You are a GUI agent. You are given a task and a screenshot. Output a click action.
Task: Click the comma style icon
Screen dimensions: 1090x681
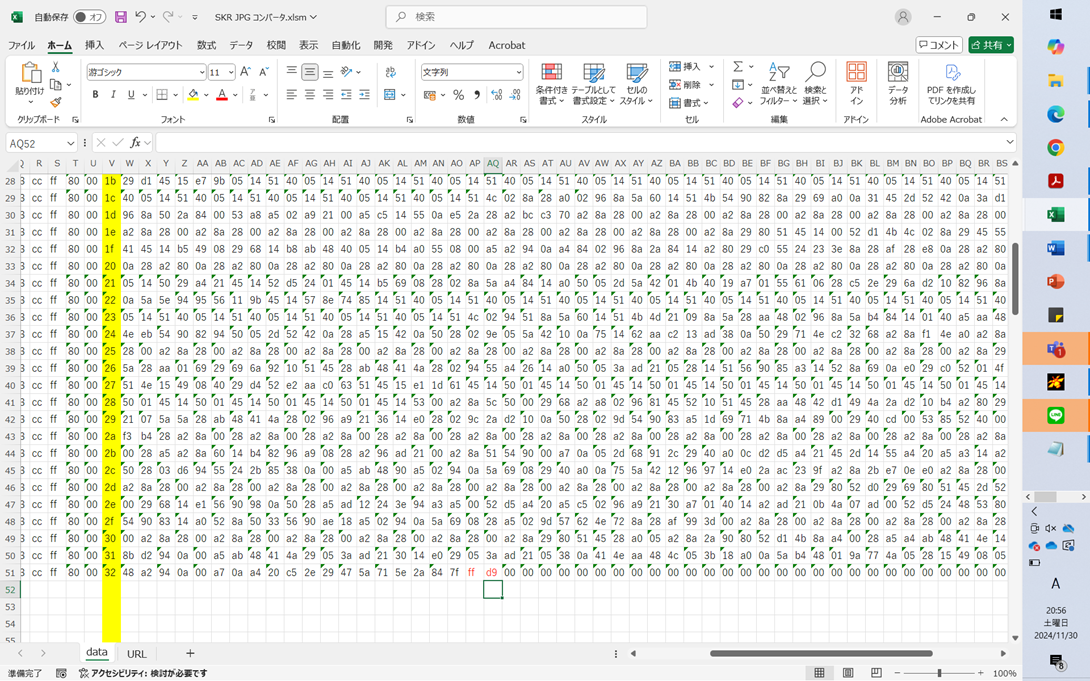click(477, 95)
